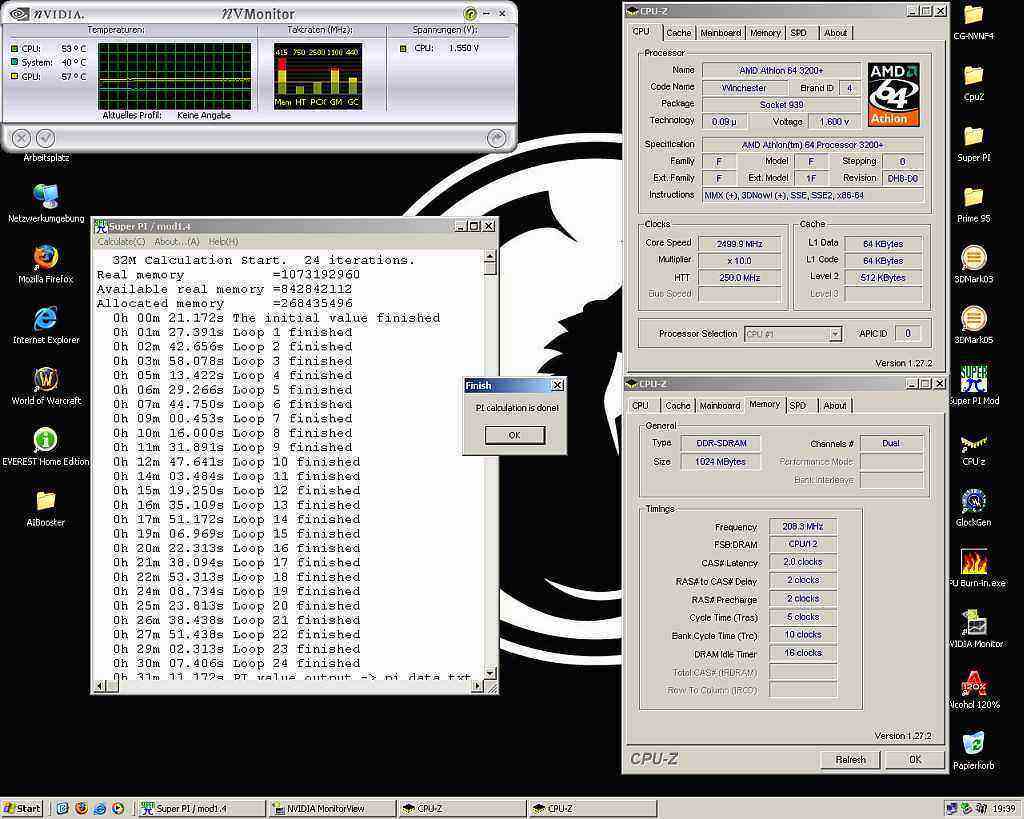Click the Core Speed 2499.9 MHz field
This screenshot has height=819, width=1024.
pos(739,244)
